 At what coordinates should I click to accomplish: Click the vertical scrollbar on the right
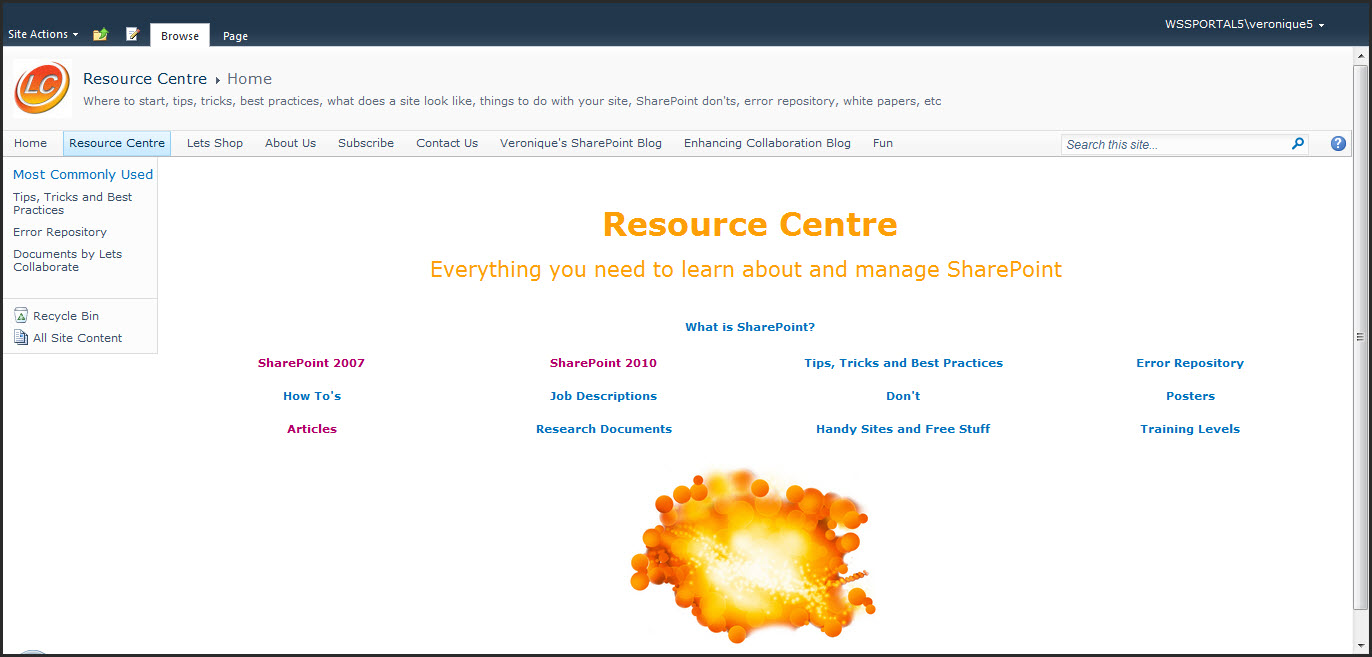click(x=1360, y=337)
